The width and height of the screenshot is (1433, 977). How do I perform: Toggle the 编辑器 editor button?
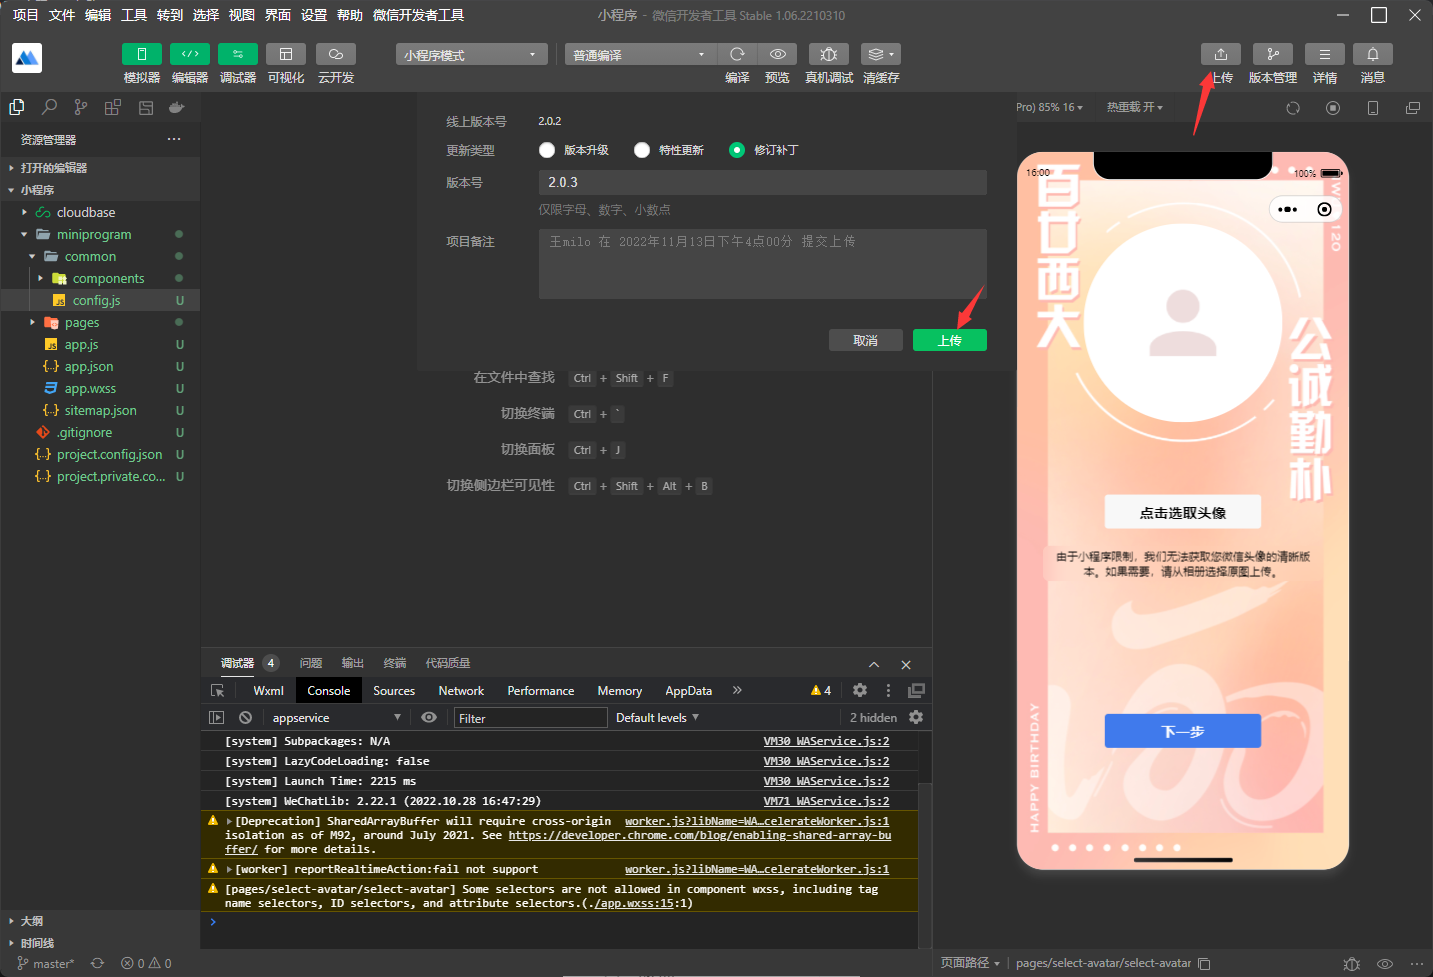click(189, 54)
